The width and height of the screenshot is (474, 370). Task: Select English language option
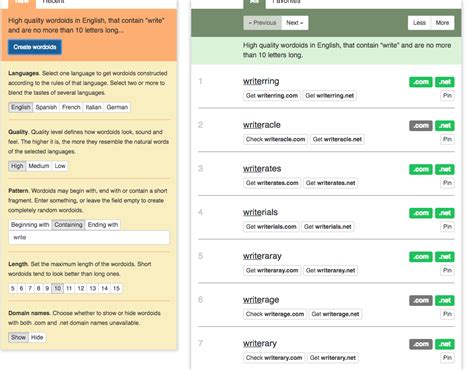click(x=21, y=107)
